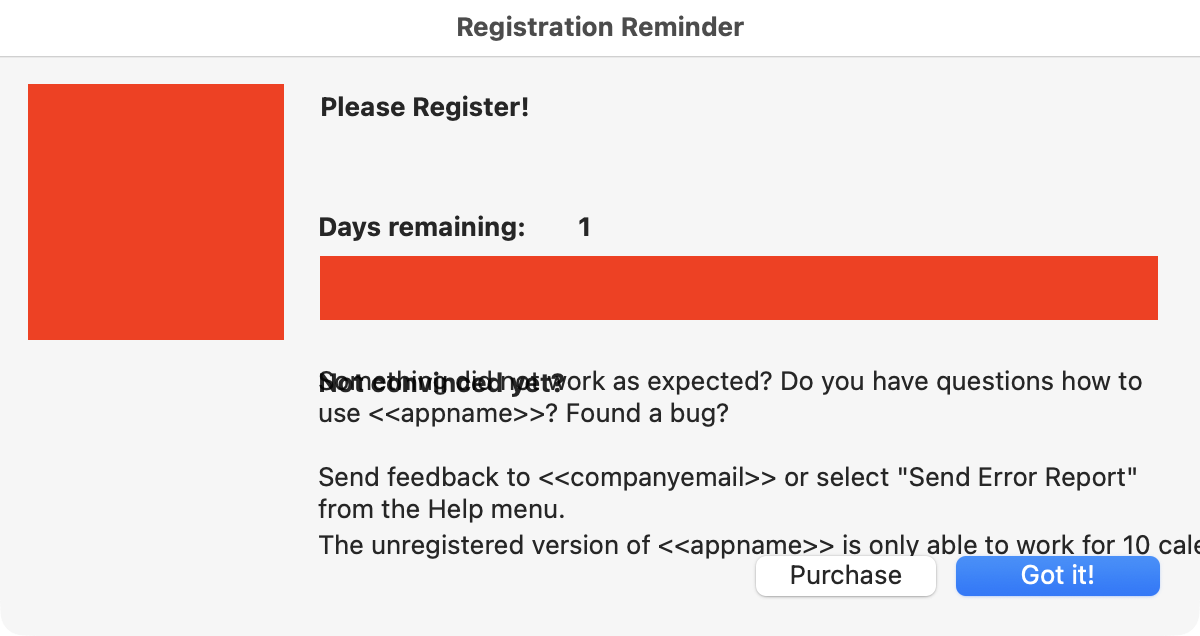Select the Please Register! heading
The width and height of the screenshot is (1200, 636).
click(424, 107)
